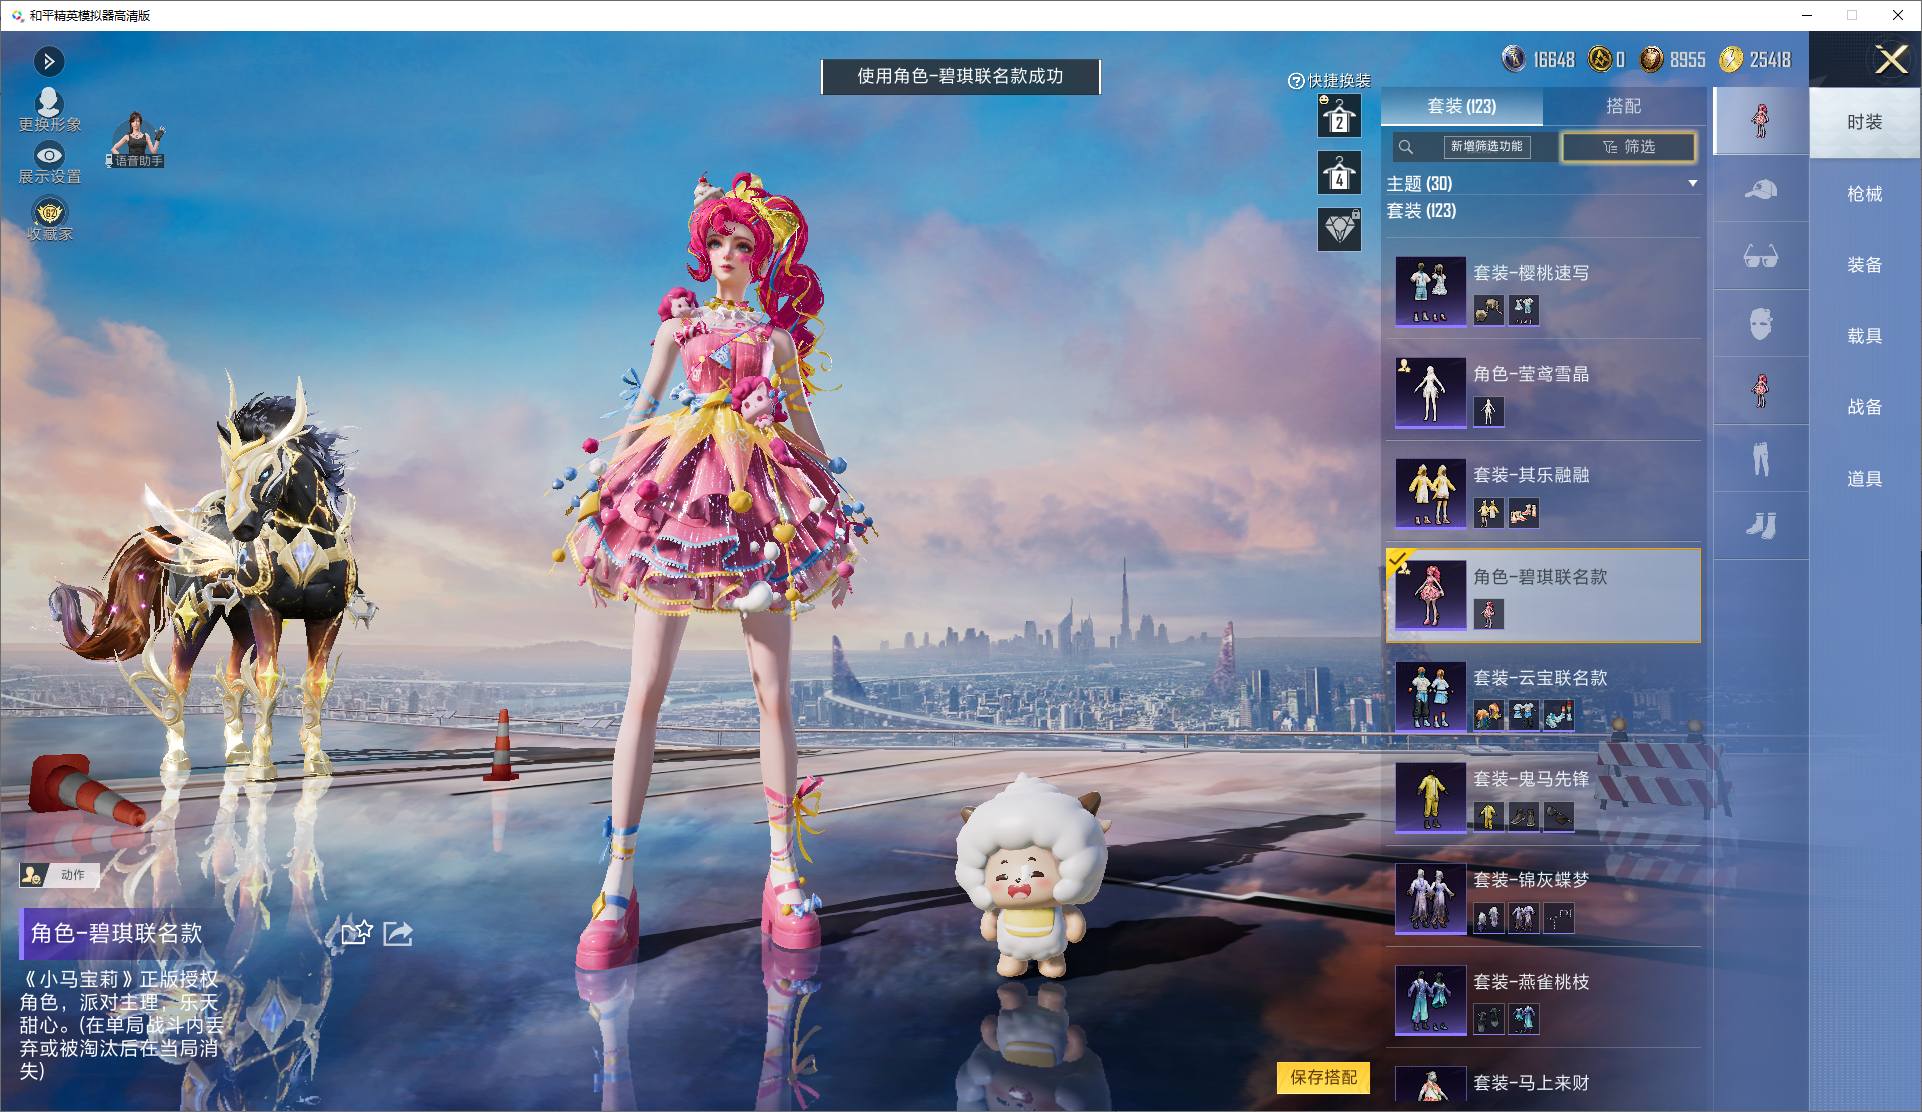Click the single piece icon under 角色-莹鸢雪晶

[1488, 411]
